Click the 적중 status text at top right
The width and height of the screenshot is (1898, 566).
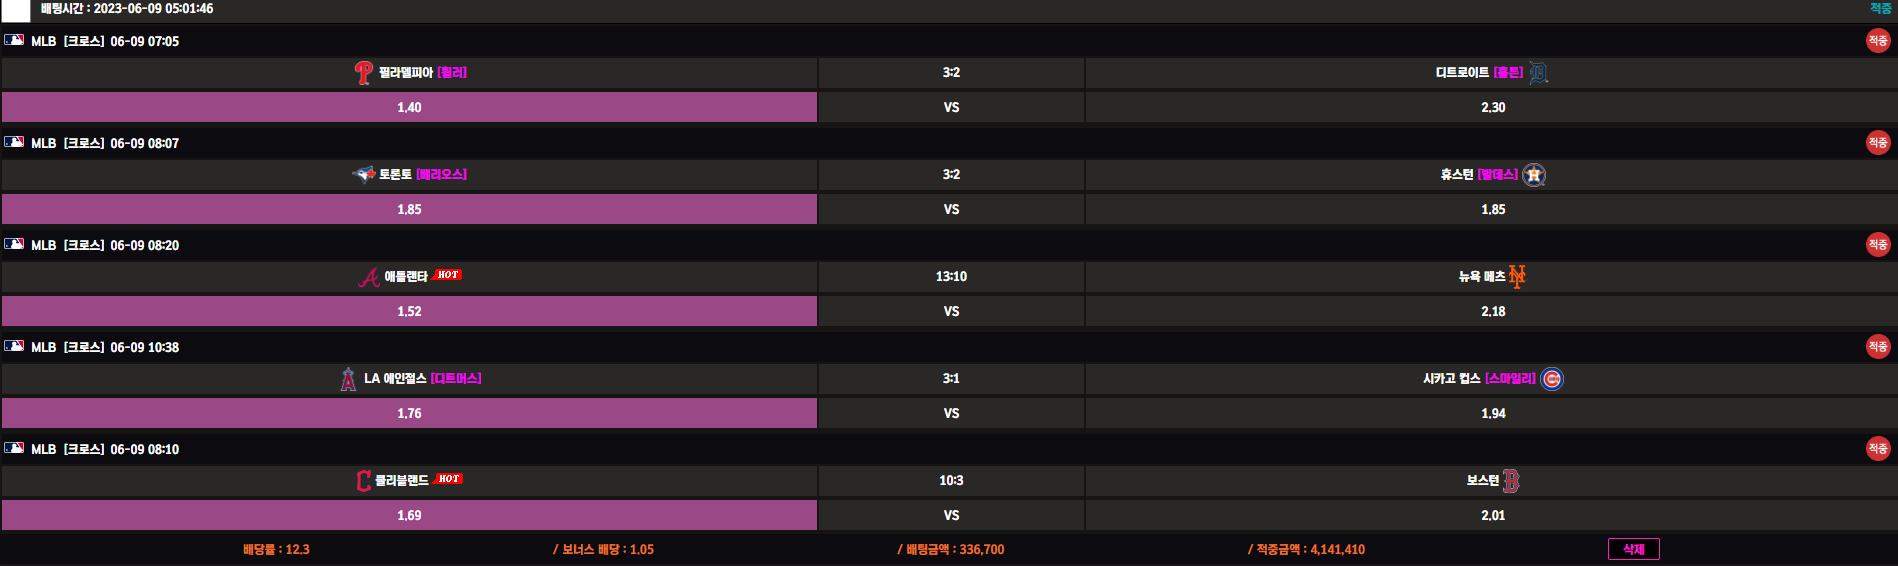point(1880,8)
